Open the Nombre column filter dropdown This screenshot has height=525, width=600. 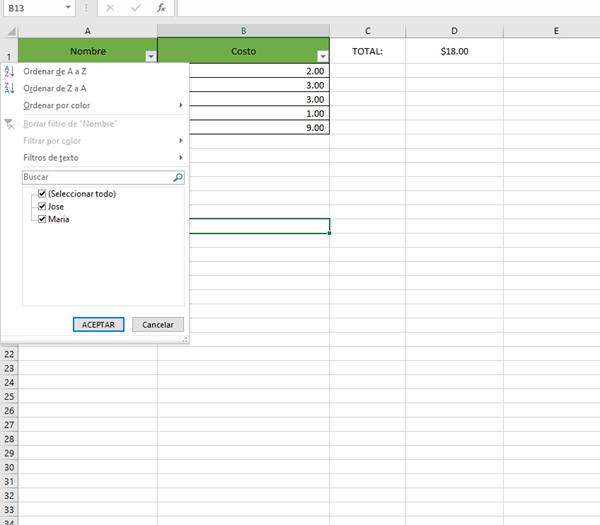(x=151, y=57)
